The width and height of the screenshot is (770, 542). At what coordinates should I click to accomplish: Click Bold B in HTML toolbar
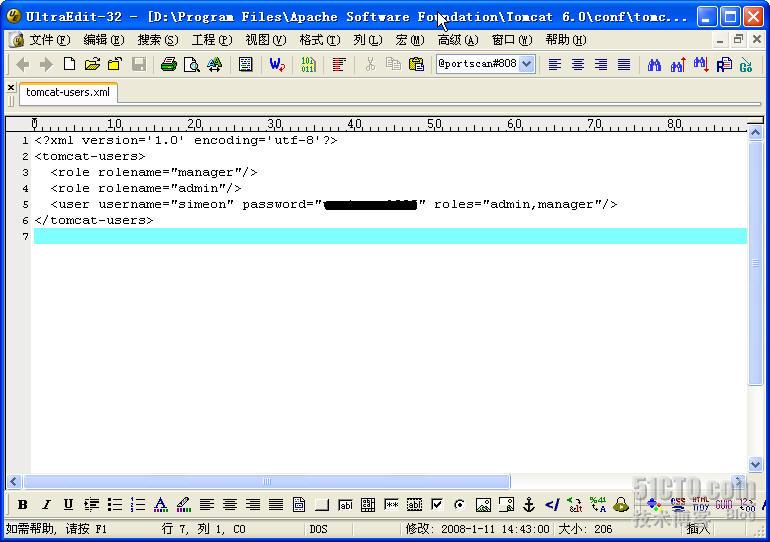23,504
